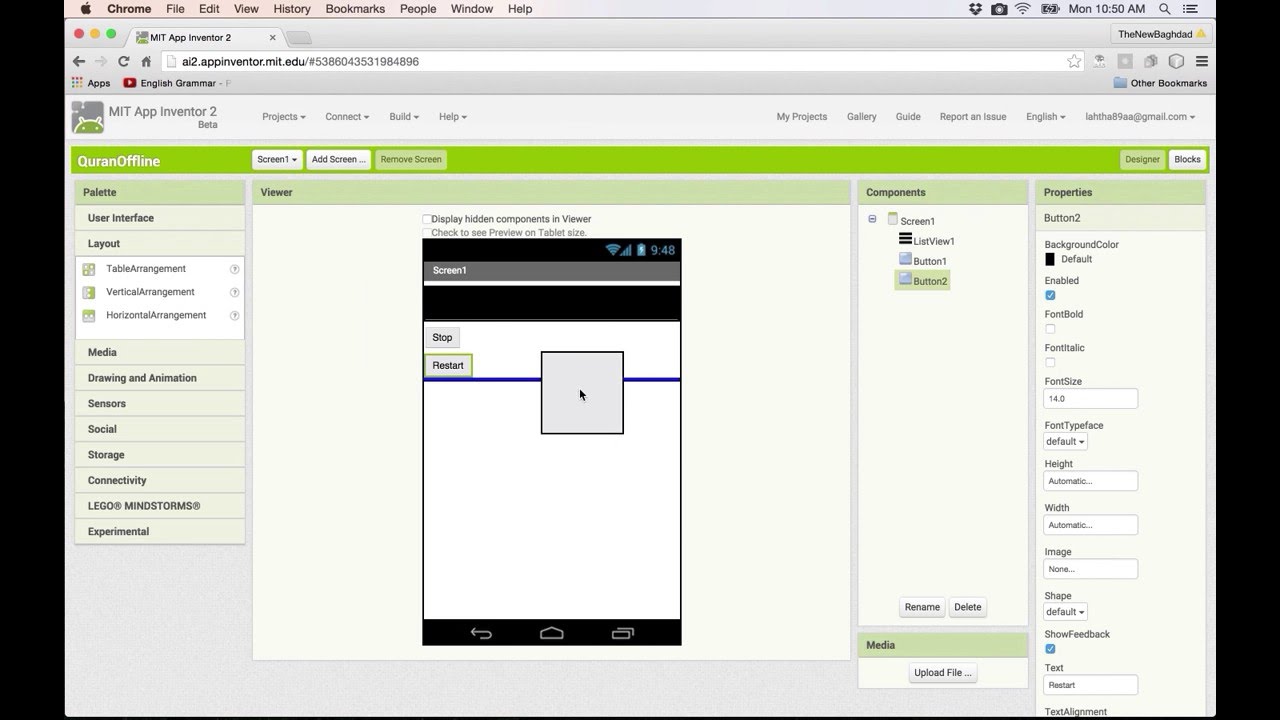Image resolution: width=1280 pixels, height=720 pixels.
Task: Click the phone preview home icon
Action: 552,633
